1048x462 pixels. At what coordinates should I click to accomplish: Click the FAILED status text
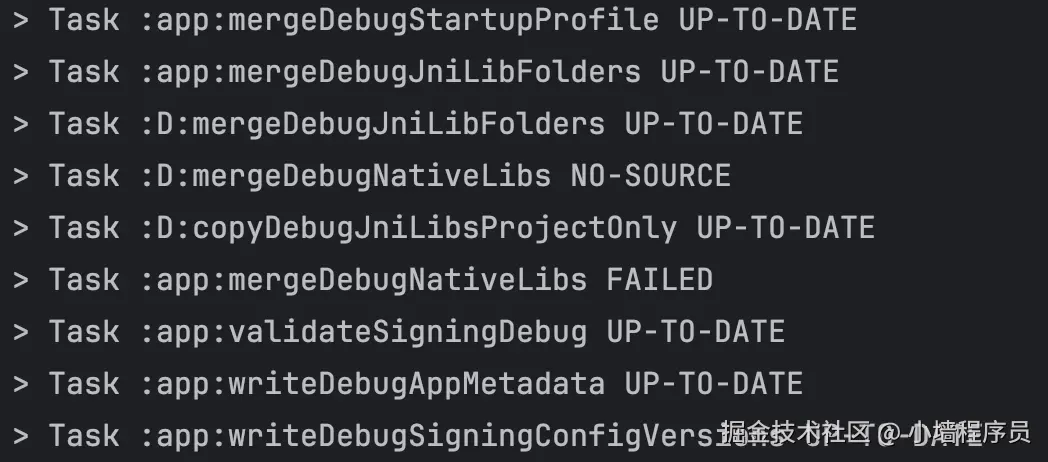click(659, 280)
